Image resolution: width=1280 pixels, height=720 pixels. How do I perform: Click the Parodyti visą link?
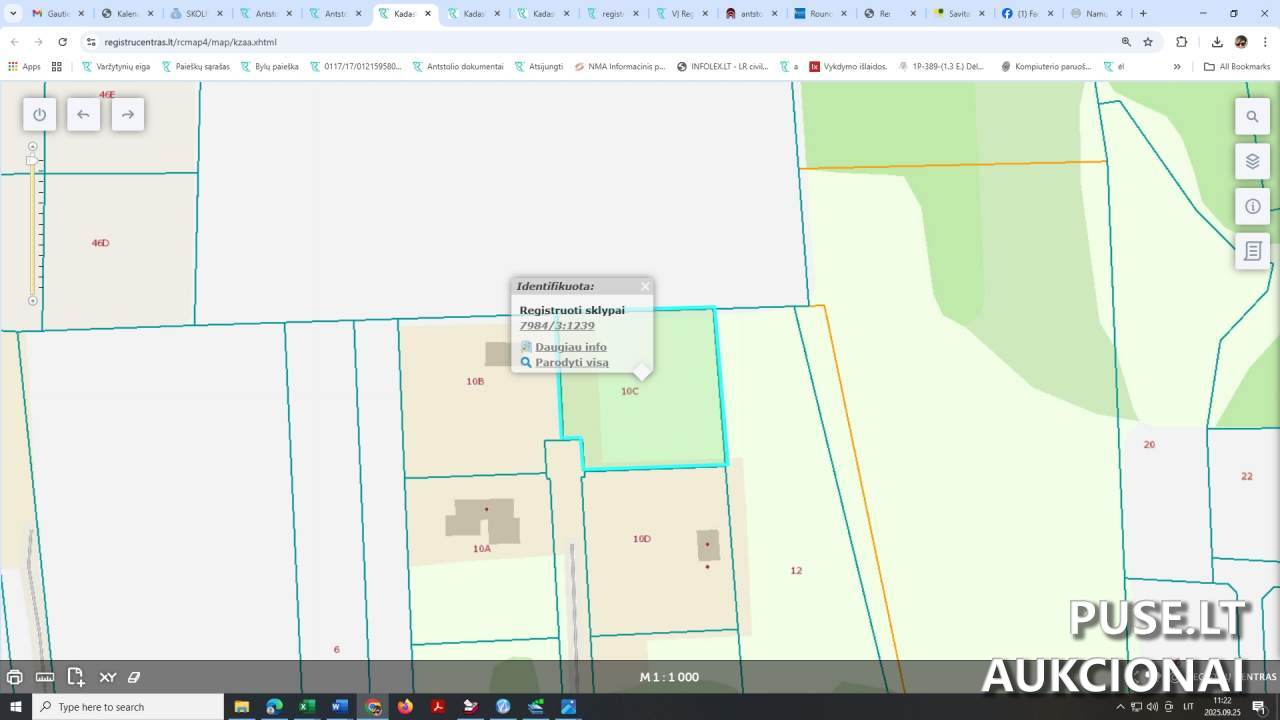[571, 362]
